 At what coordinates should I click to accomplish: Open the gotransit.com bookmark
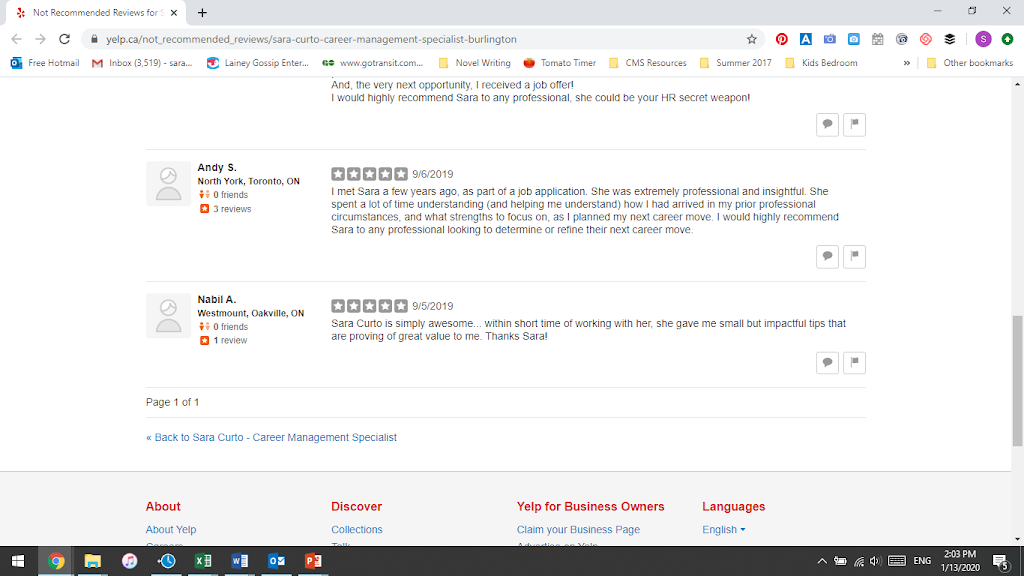(373, 63)
